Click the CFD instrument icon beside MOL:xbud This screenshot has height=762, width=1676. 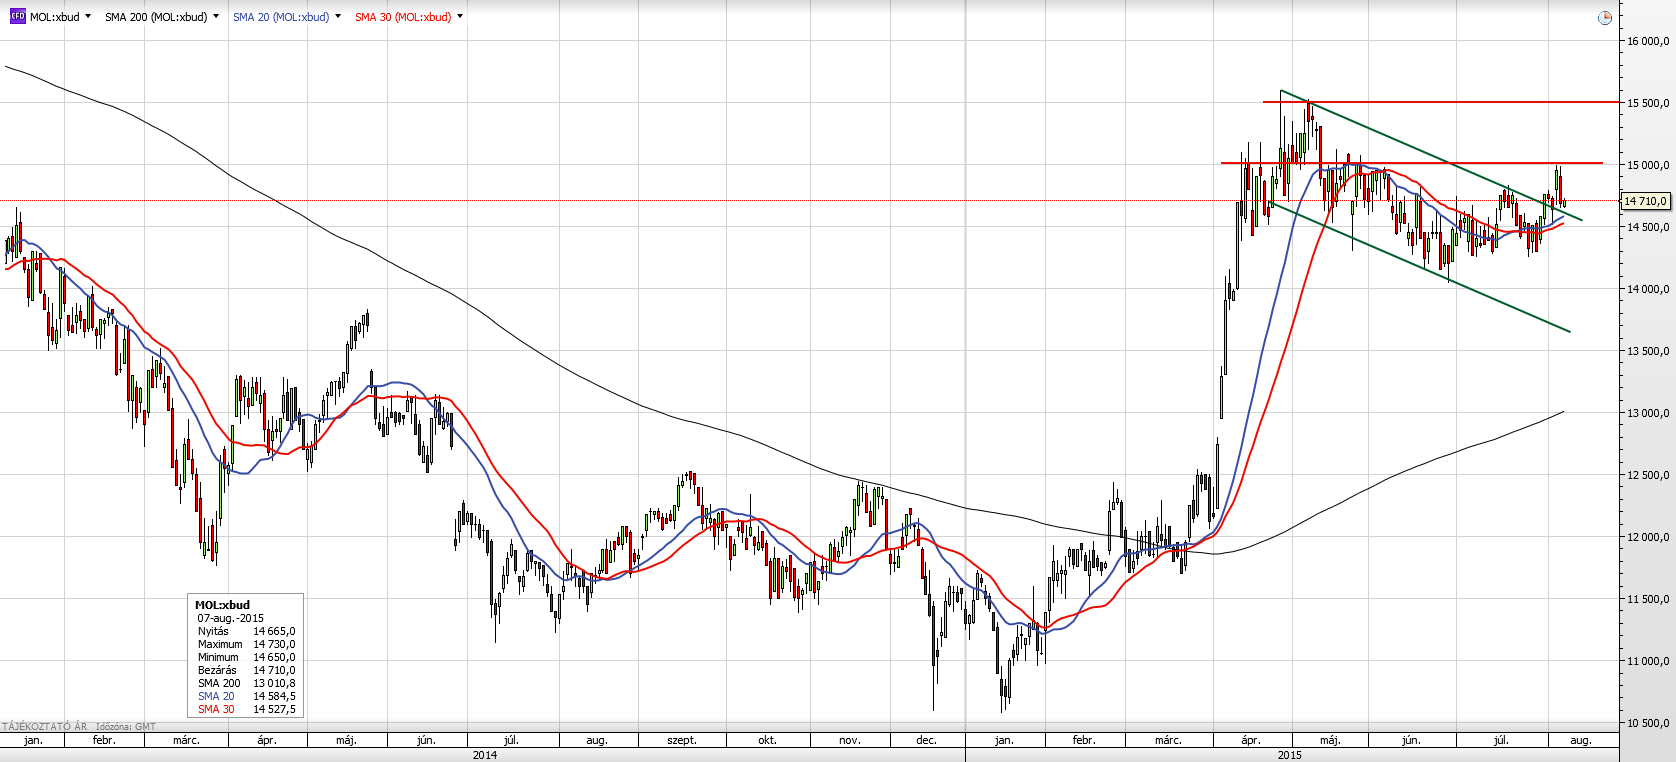click(x=17, y=16)
